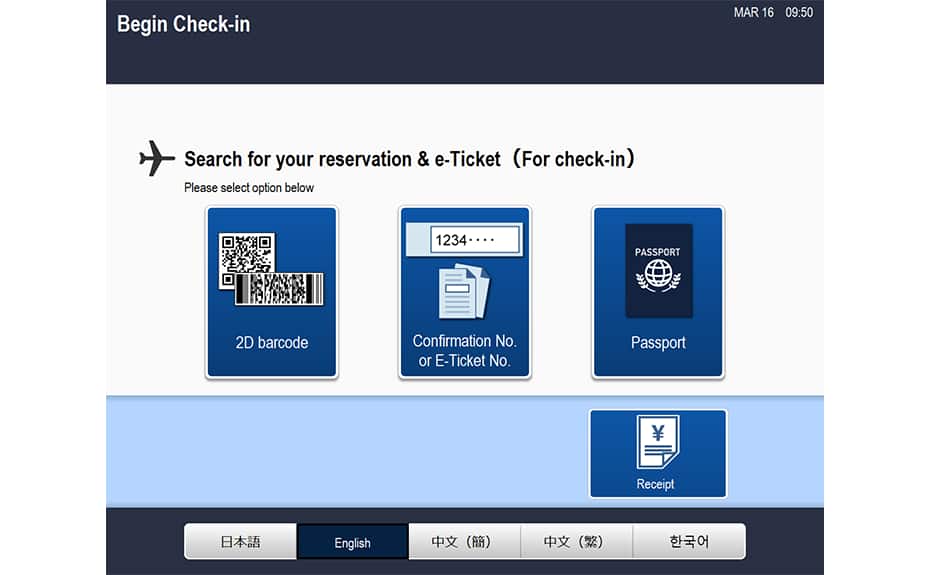Tap the QR code icon
The height and width of the screenshot is (575, 930).
tap(245, 253)
